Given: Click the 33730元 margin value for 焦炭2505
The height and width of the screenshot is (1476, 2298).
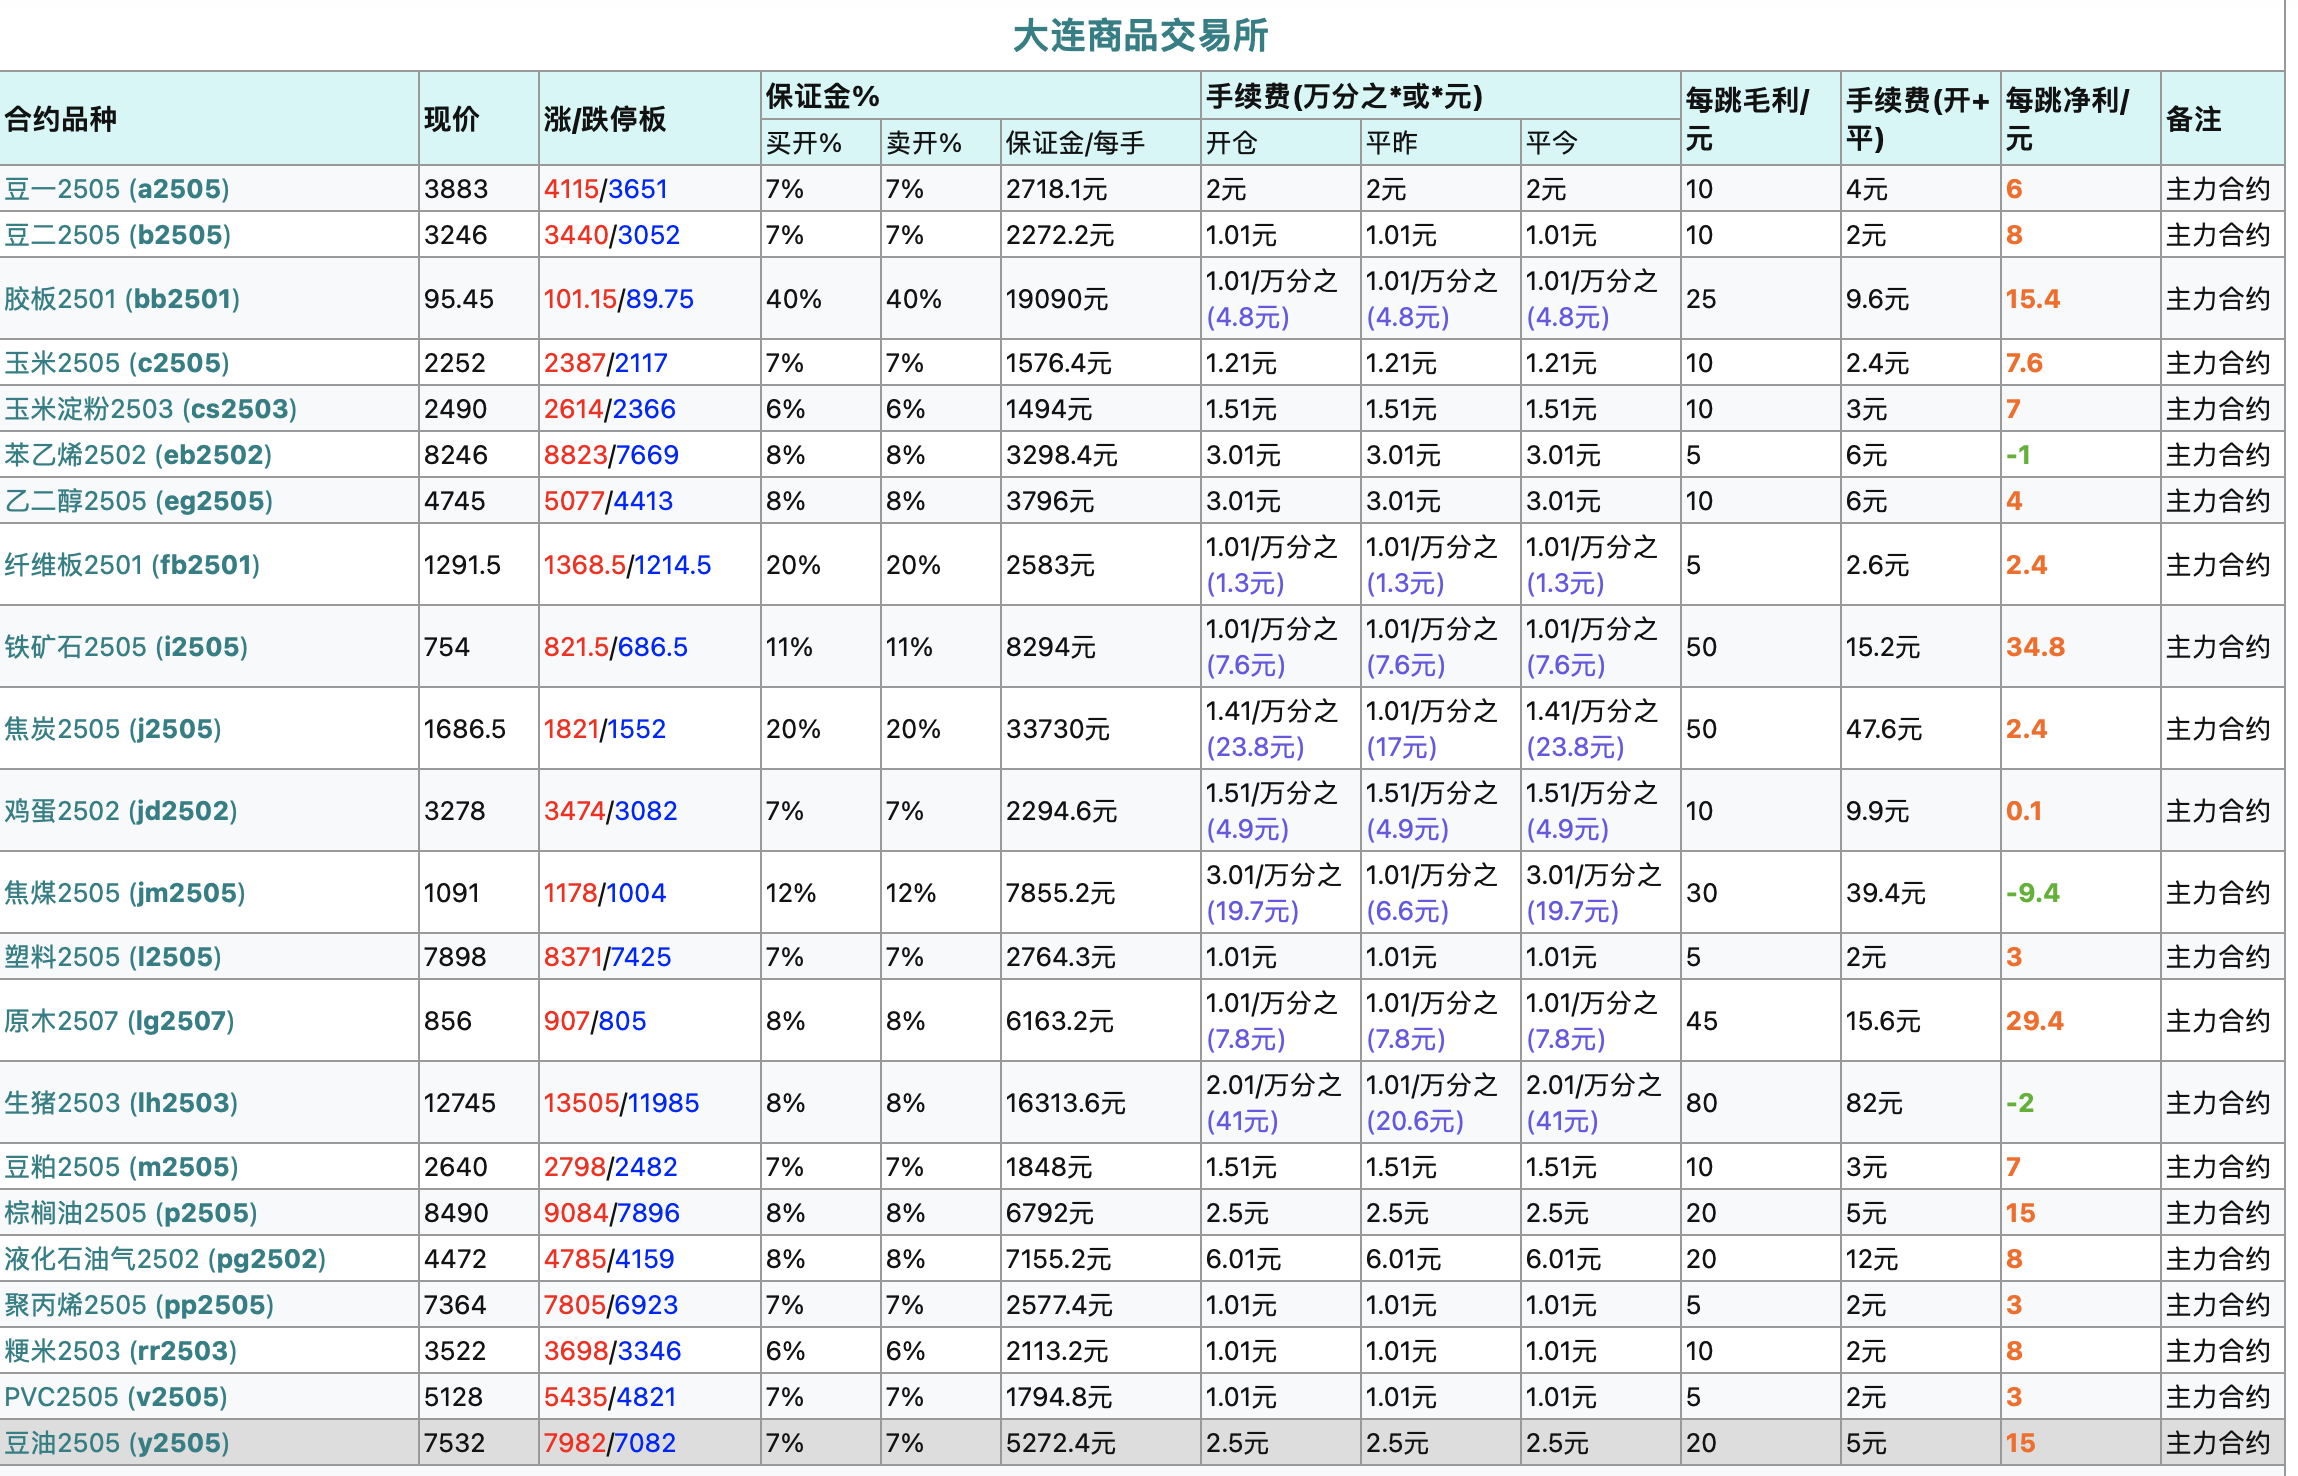Looking at the screenshot, I should [1058, 729].
